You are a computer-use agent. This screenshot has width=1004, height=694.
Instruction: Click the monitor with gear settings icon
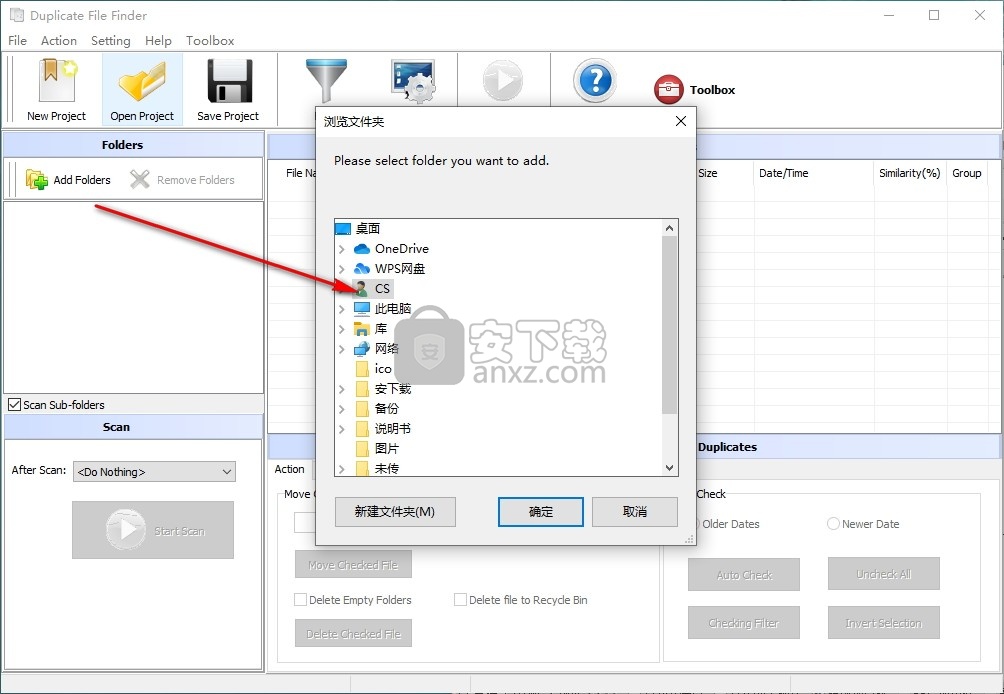(x=414, y=81)
